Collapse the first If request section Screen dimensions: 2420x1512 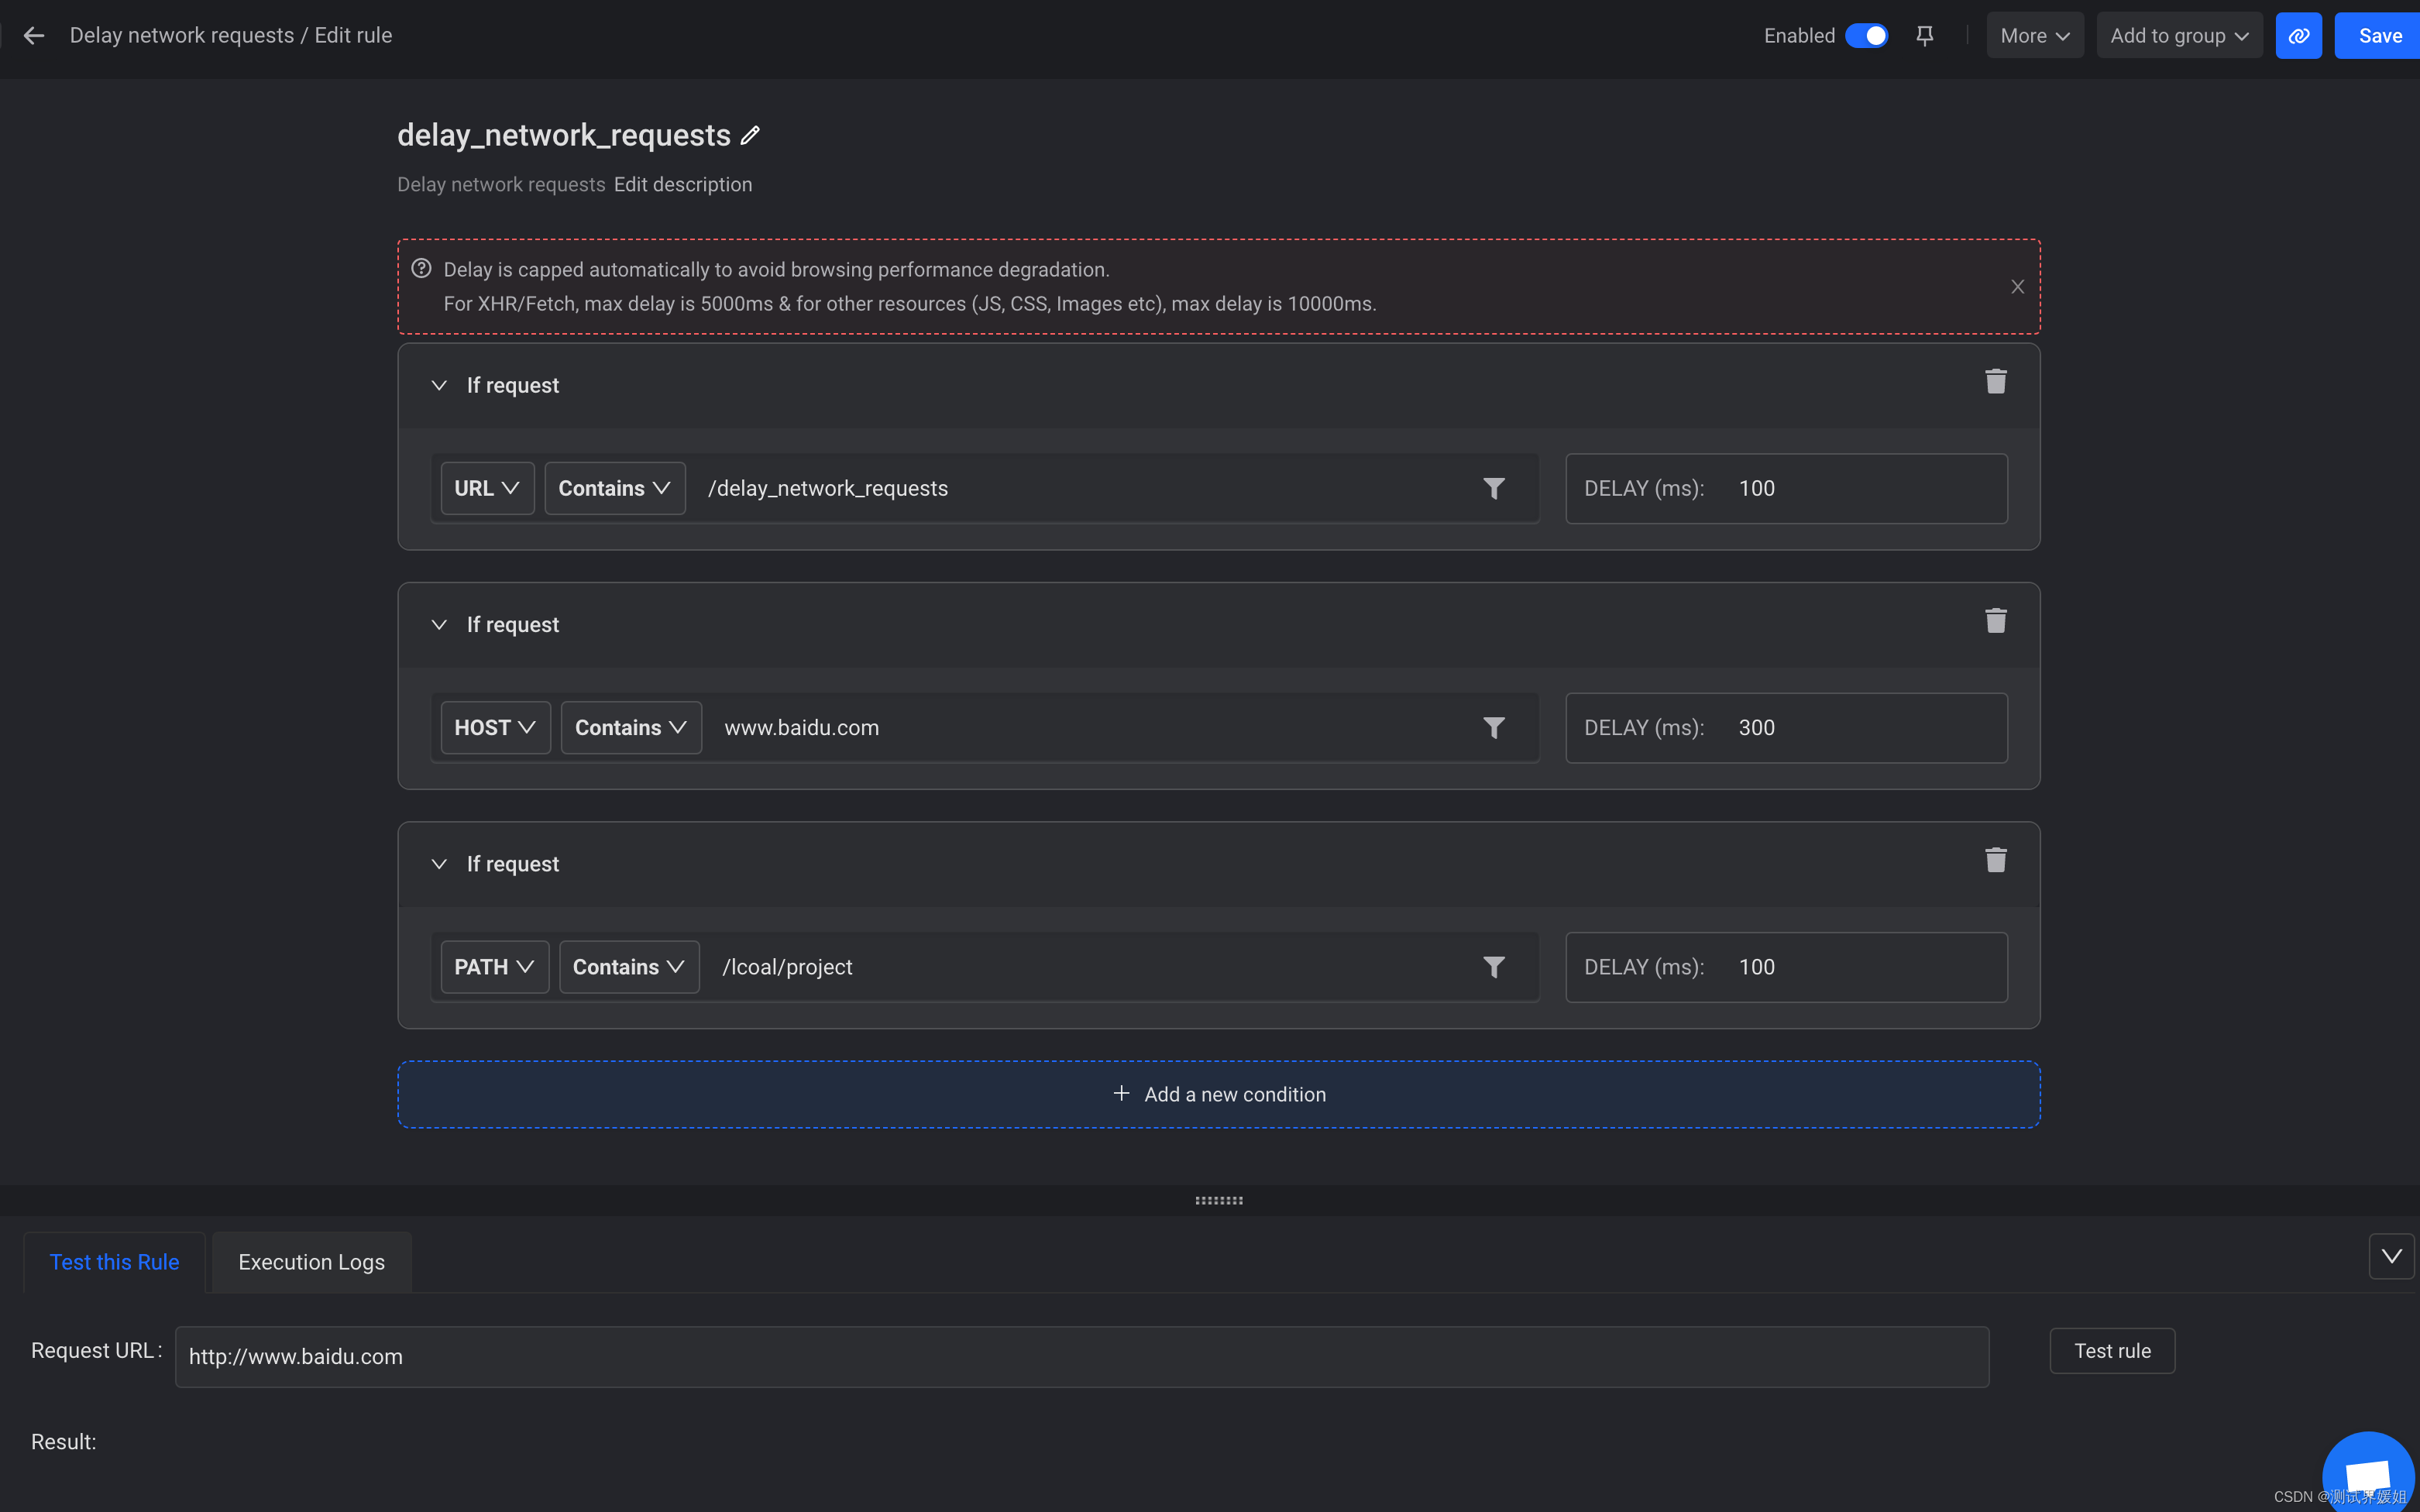coord(440,385)
